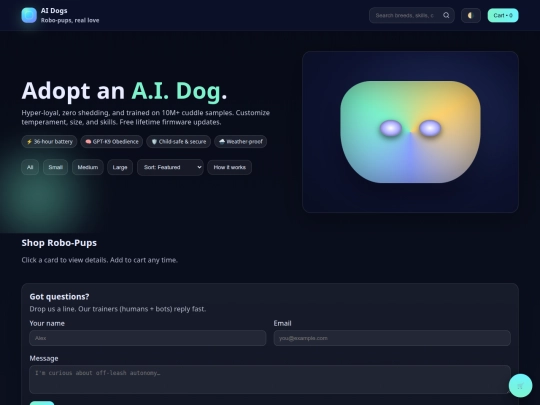
Task: Click the GPT-K9 Obedience badge
Action: point(112,142)
